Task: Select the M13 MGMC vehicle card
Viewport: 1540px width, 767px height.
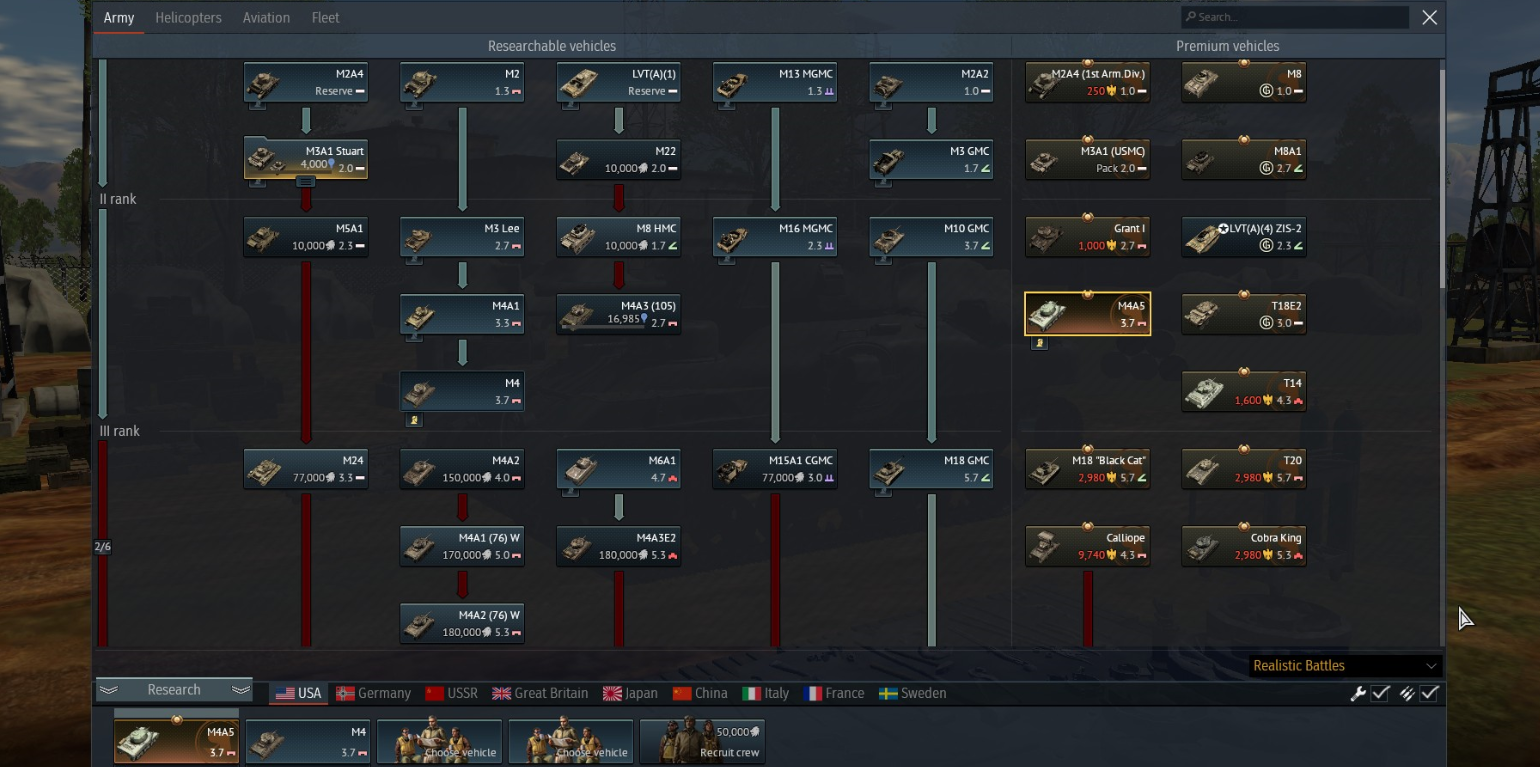Action: click(775, 82)
